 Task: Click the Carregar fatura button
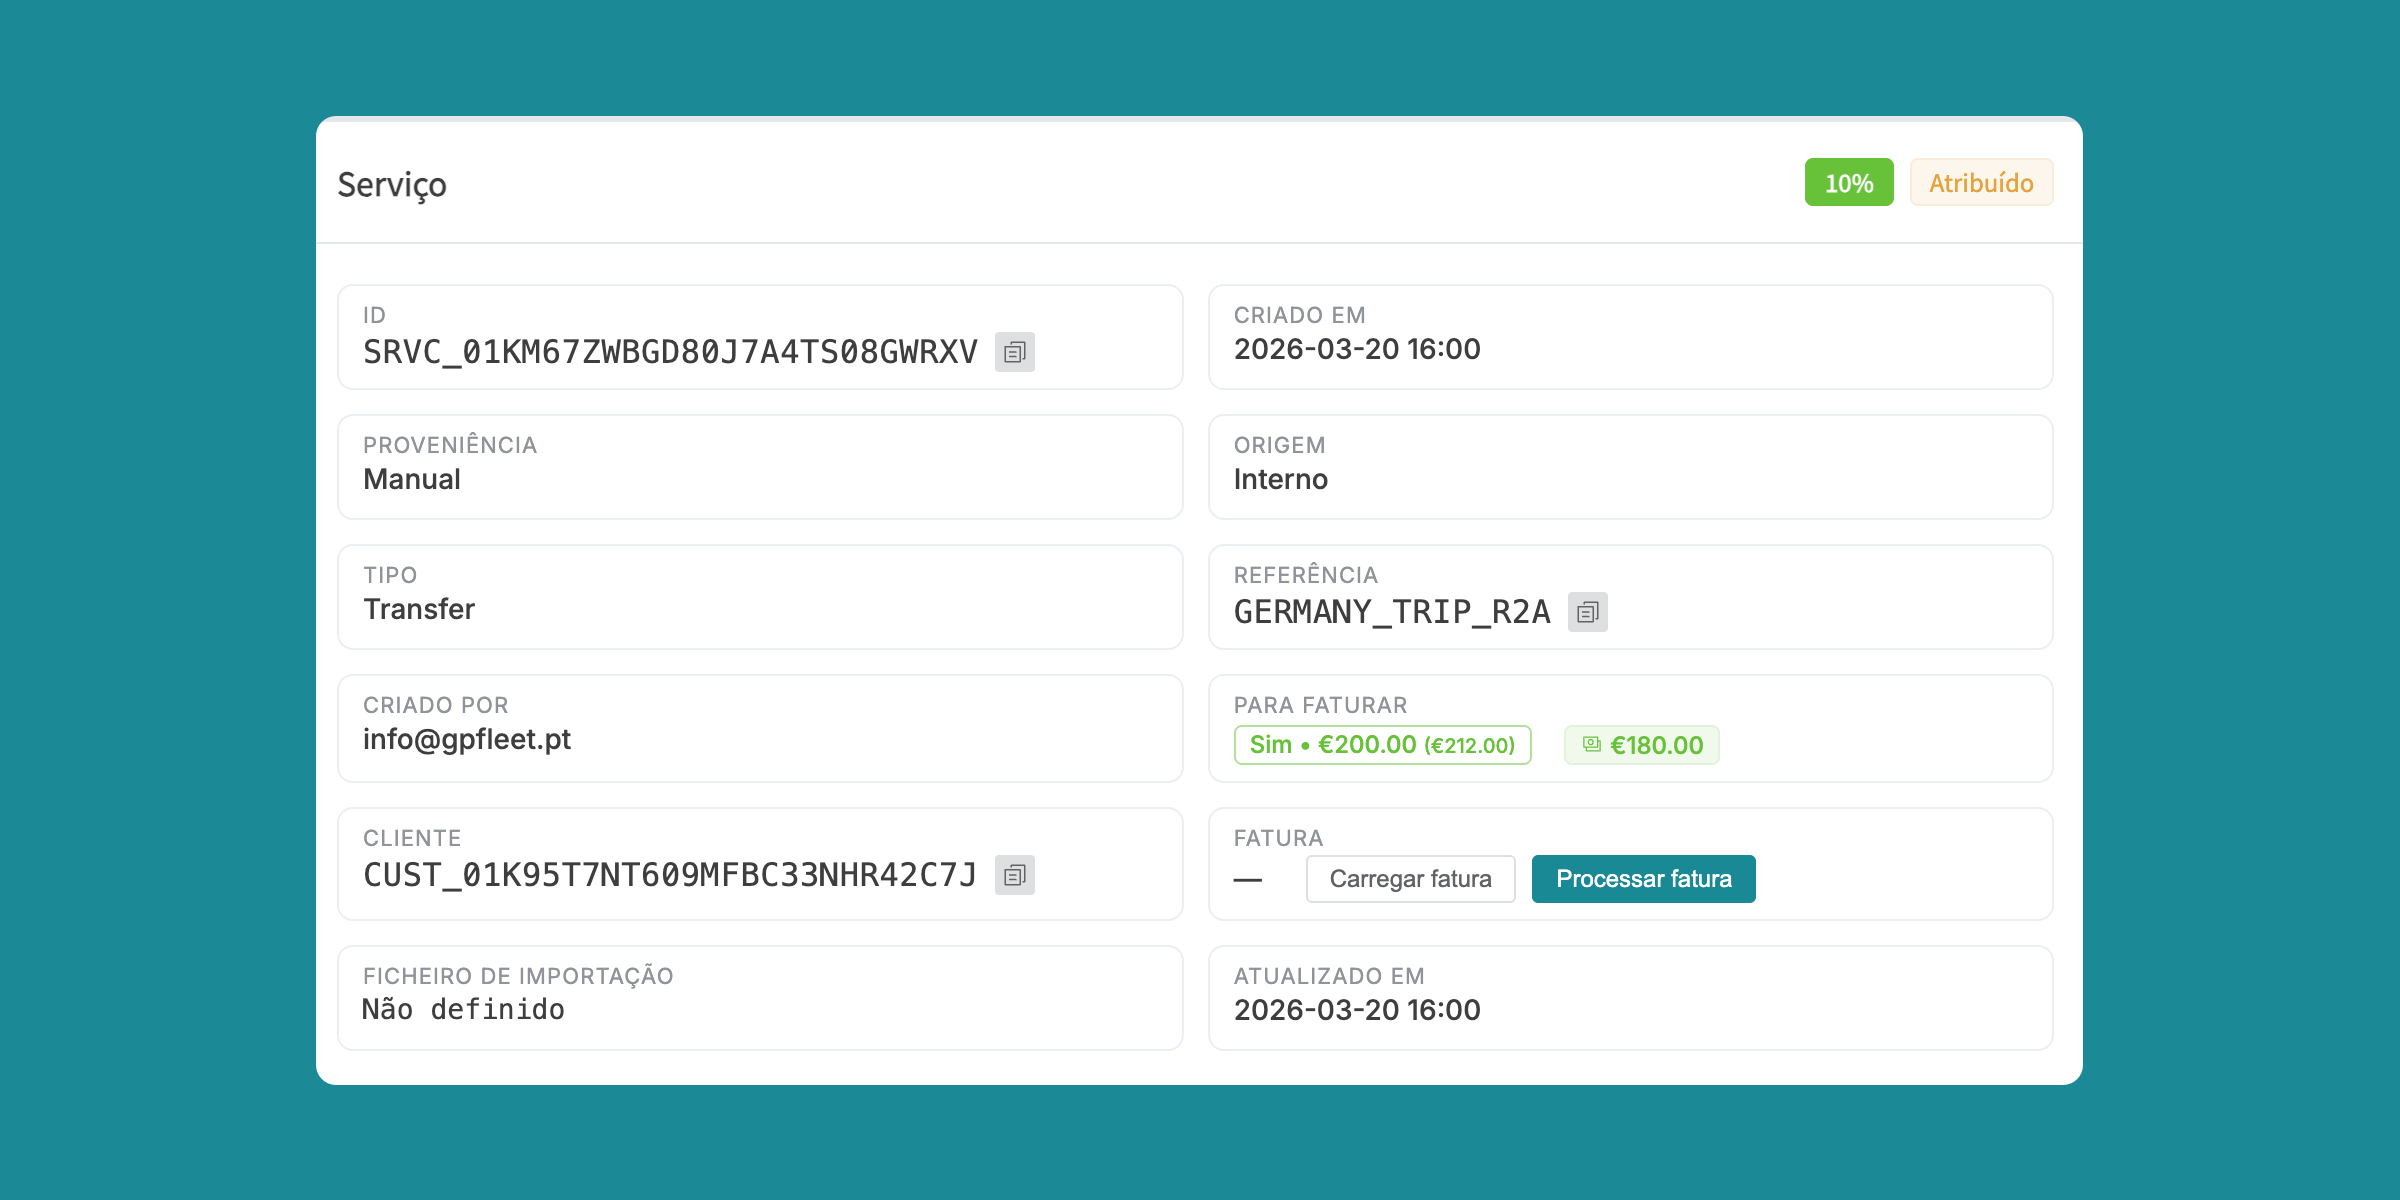(x=1410, y=878)
